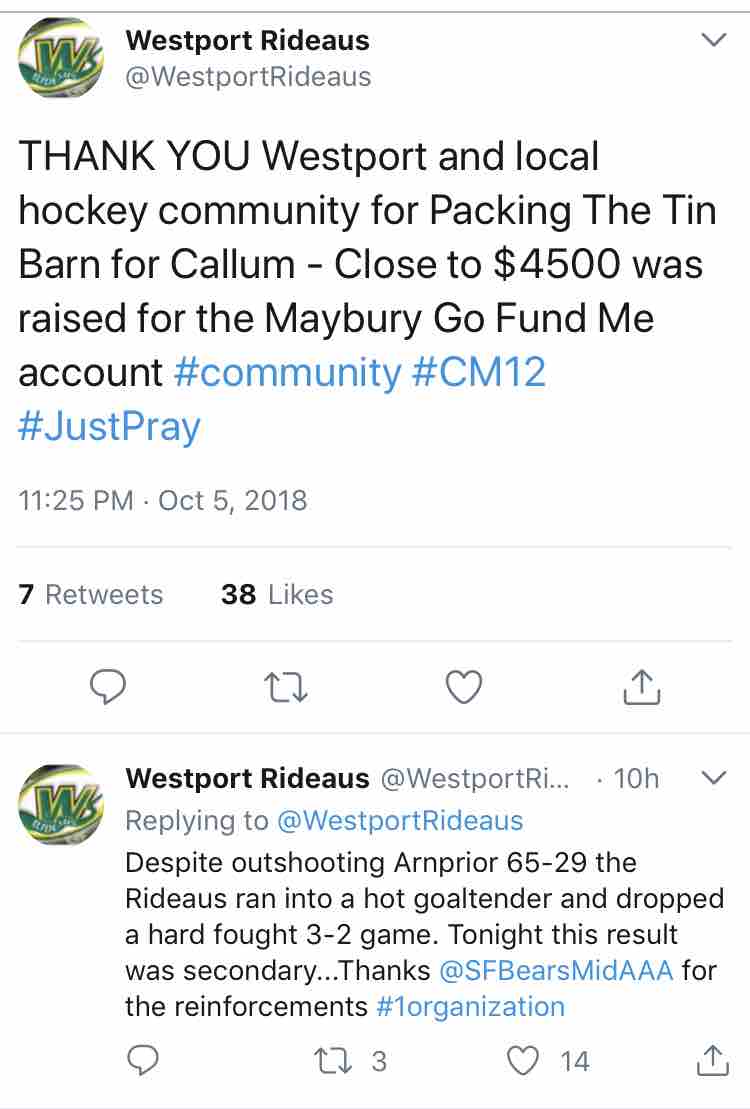Retweet the reply tweet showing 3 retweets
750x1109 pixels.
click(x=350, y=1061)
